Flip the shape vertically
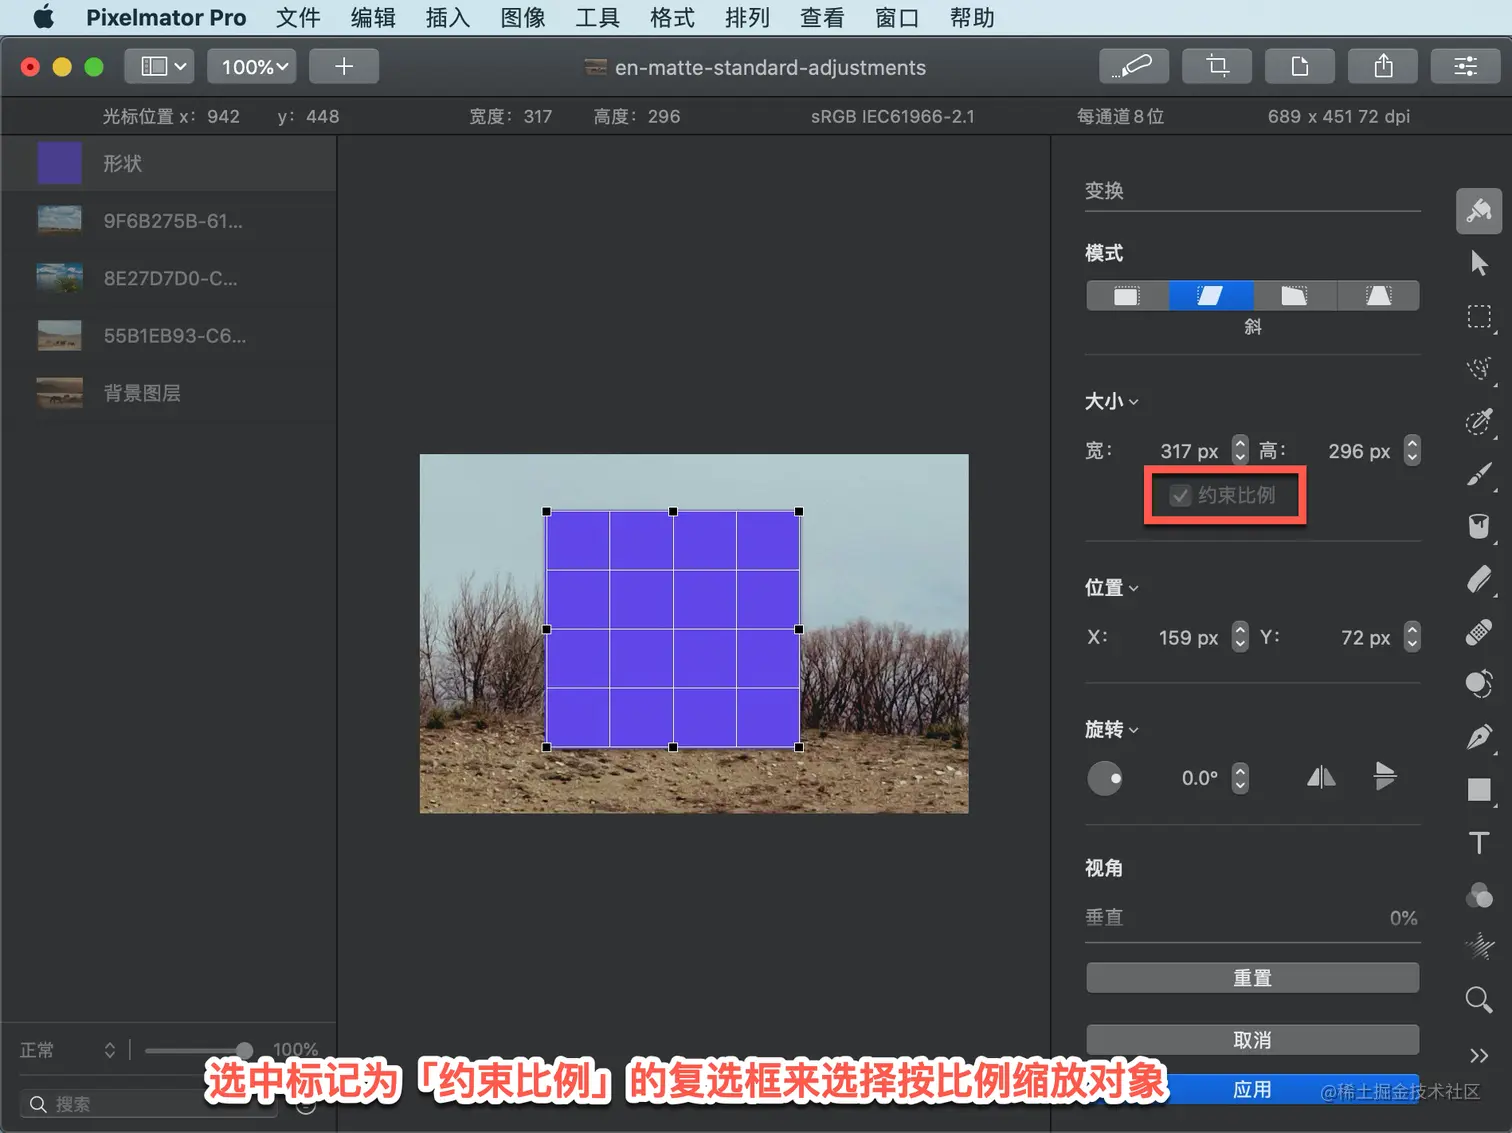The image size is (1512, 1133). [1385, 776]
